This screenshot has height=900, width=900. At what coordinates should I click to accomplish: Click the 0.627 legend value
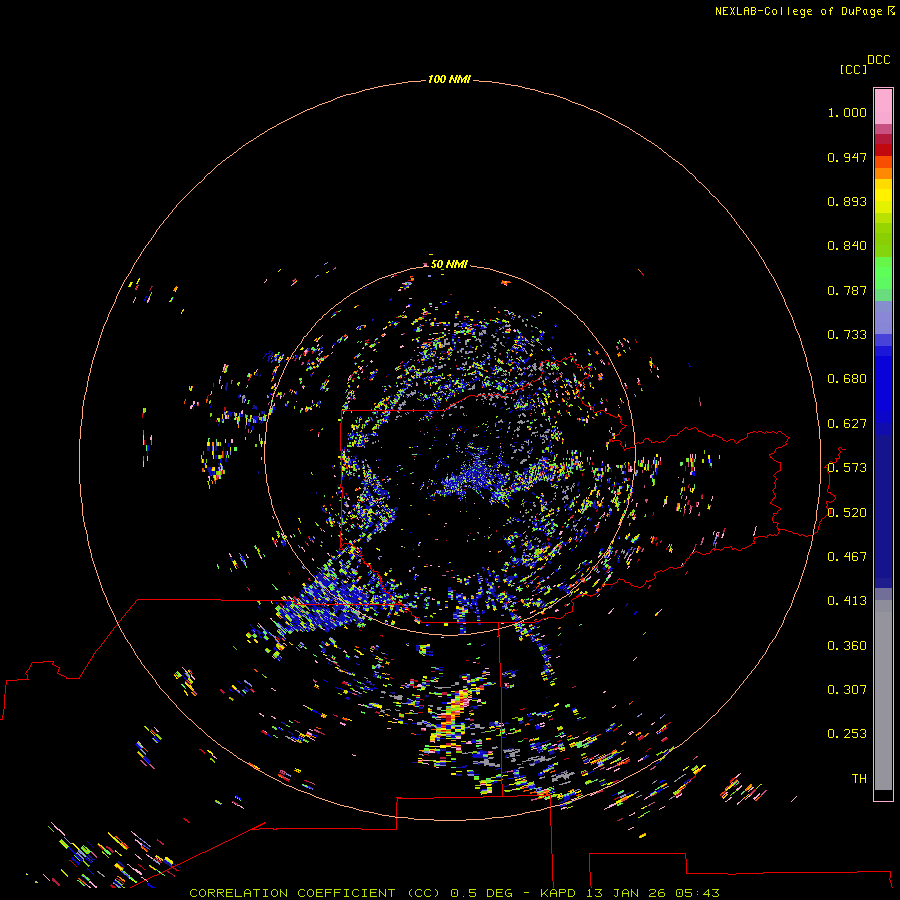tap(847, 424)
